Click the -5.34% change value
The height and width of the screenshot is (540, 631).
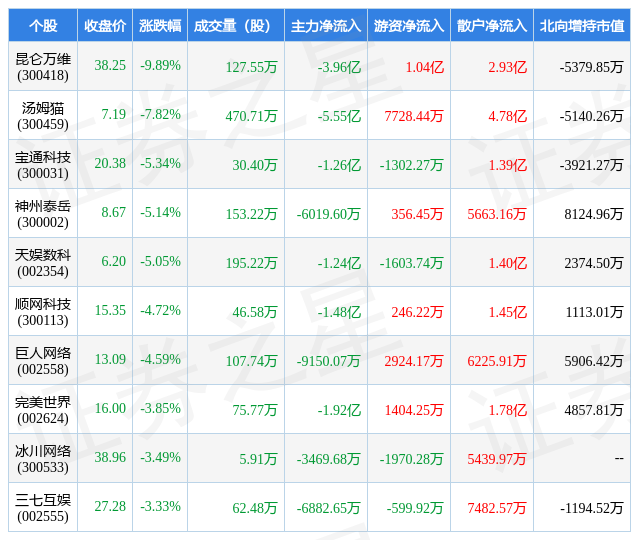pos(161,163)
